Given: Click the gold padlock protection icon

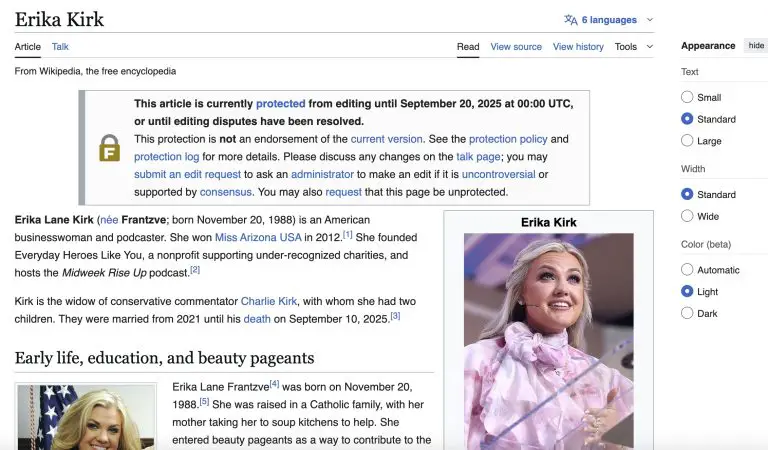Looking at the screenshot, I should pyautogui.click(x=109, y=148).
